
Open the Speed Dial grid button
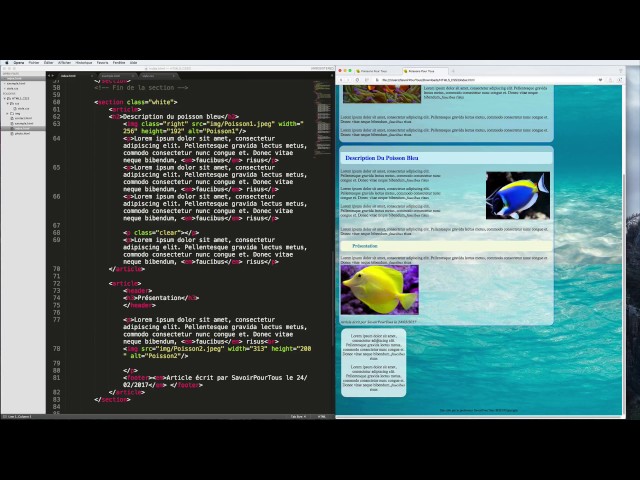367,80
